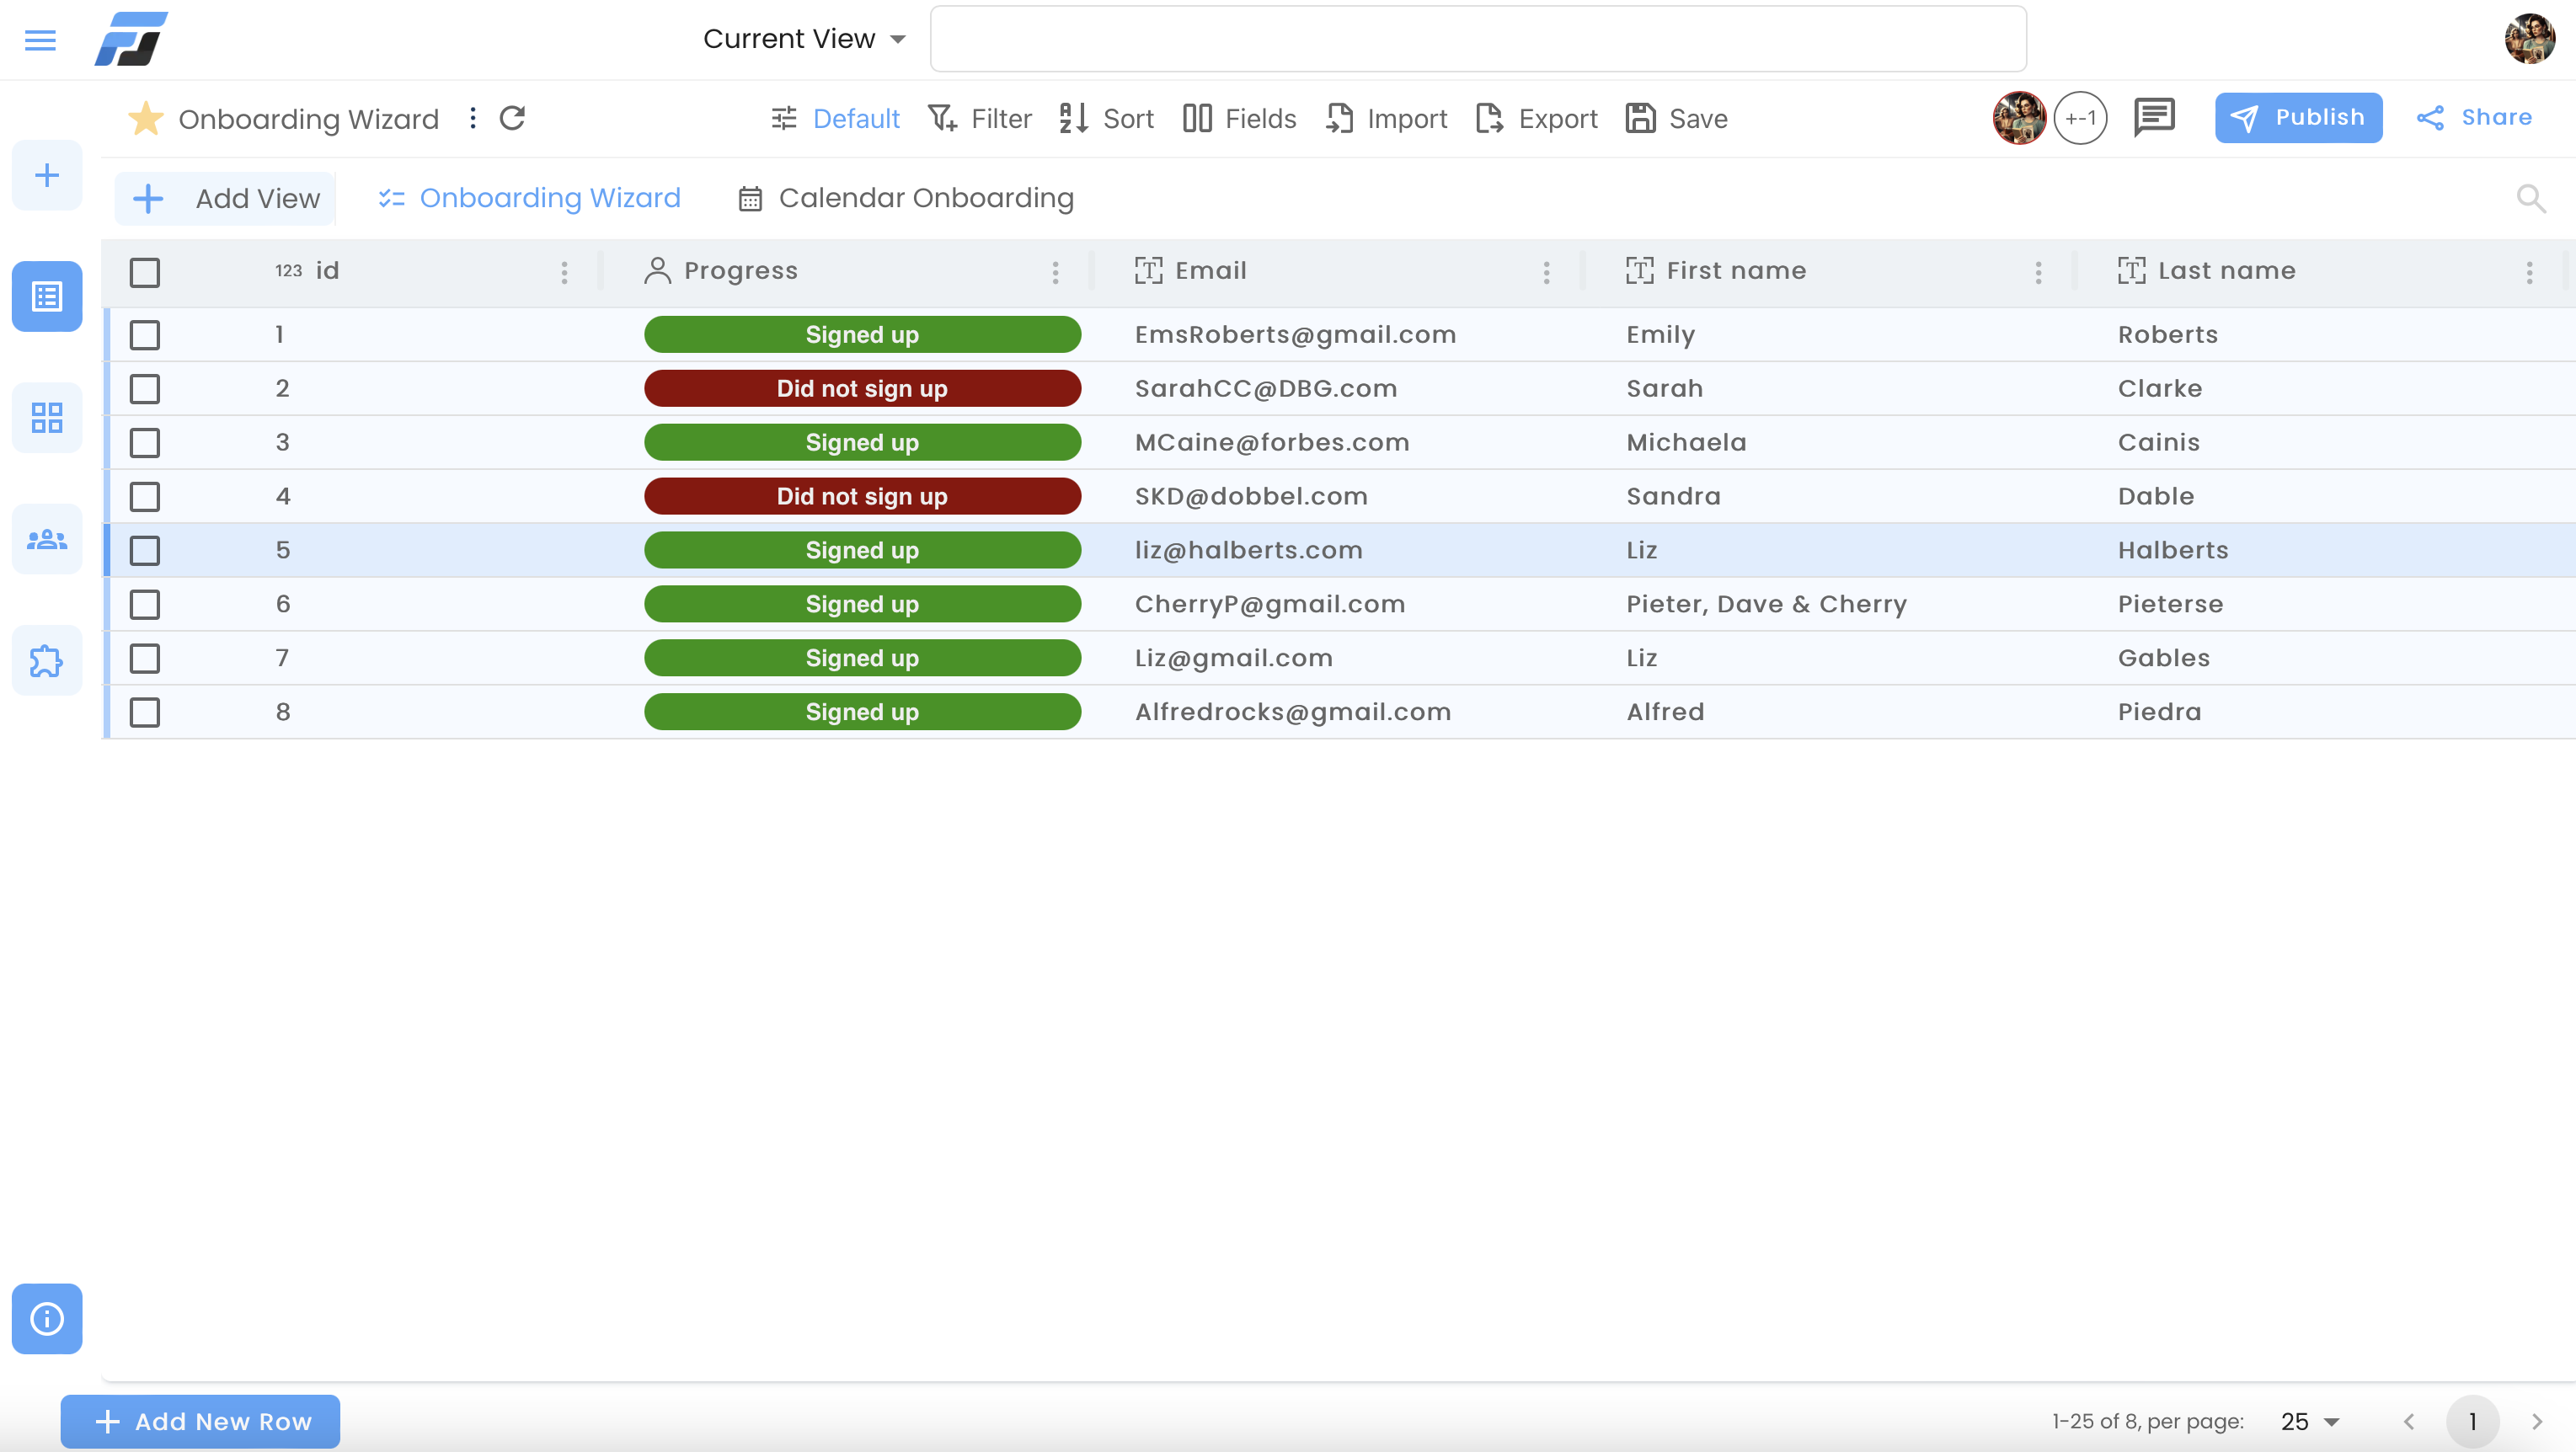Select the table list icon in sidebar
Screen dimensions: 2576x1452
47,296
